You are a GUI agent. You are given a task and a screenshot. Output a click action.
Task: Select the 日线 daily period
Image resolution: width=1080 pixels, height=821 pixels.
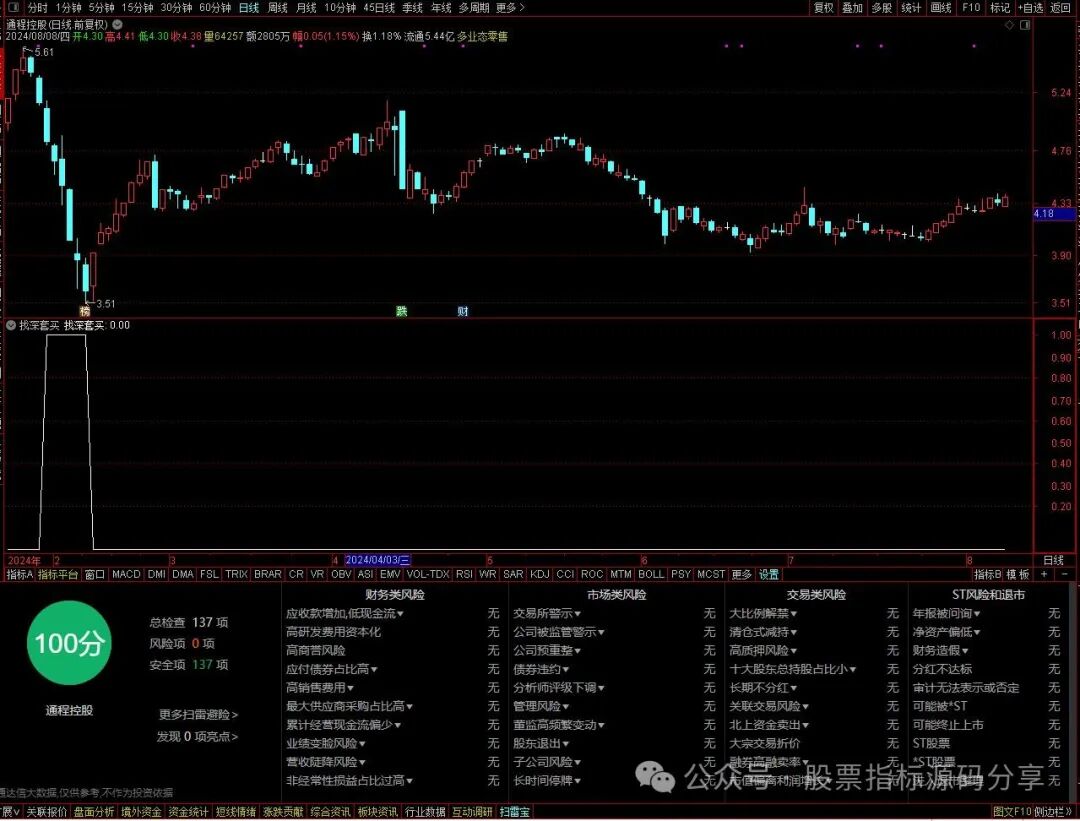pyautogui.click(x=249, y=8)
